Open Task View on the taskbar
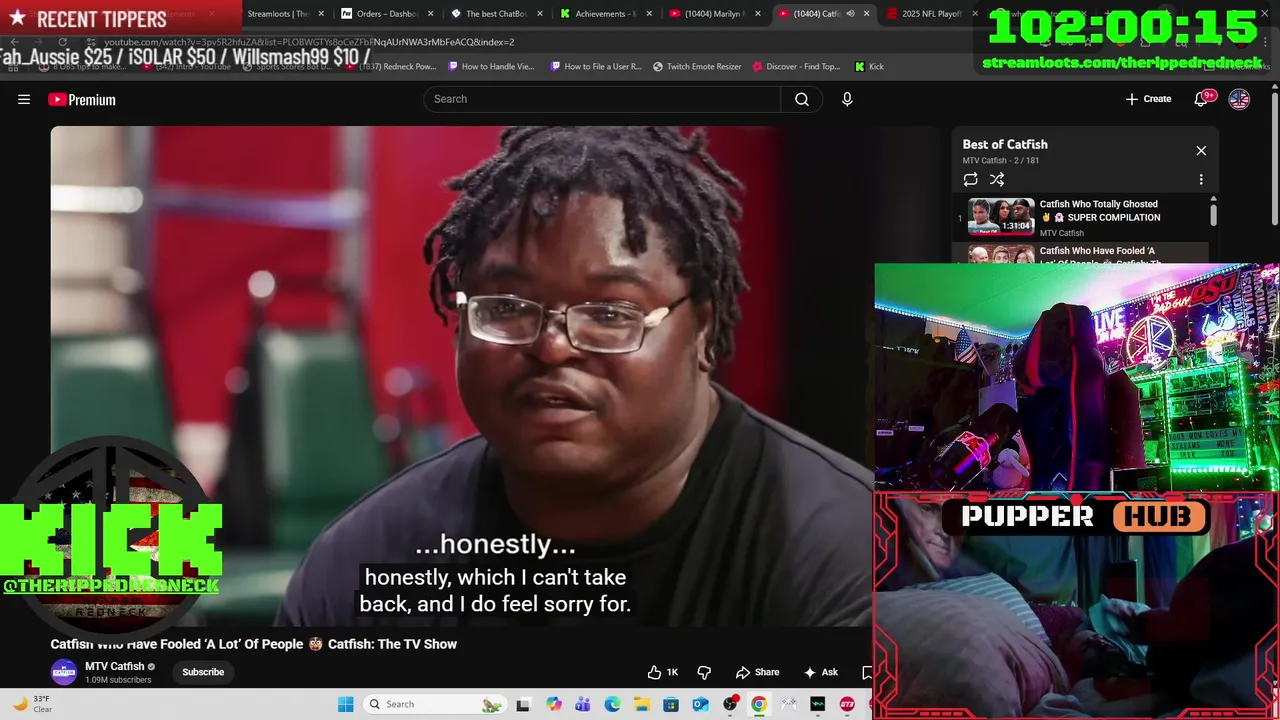 [x=522, y=704]
